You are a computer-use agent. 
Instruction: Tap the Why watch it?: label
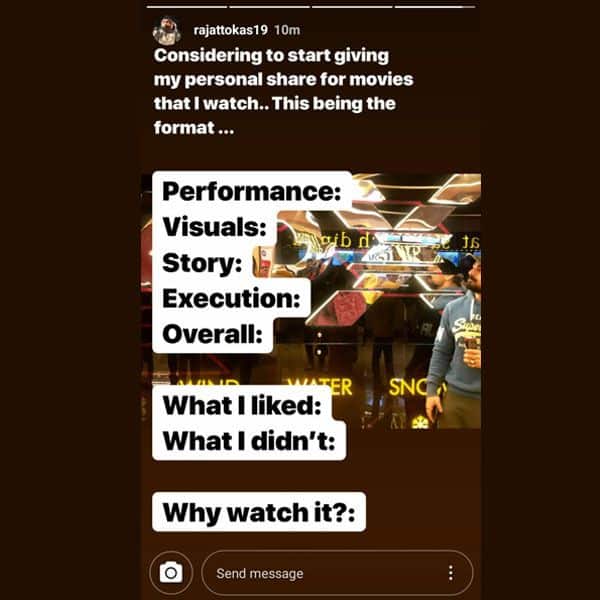[x=259, y=512]
